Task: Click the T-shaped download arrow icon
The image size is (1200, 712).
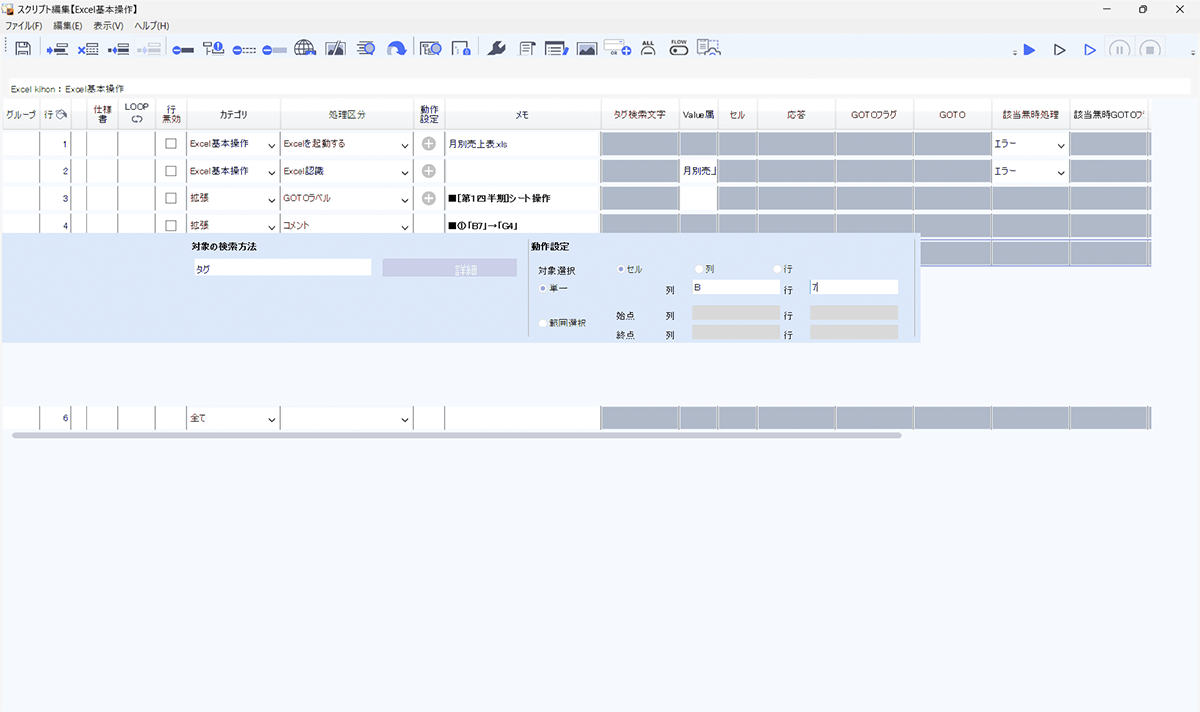Action: pyautogui.click(x=213, y=48)
